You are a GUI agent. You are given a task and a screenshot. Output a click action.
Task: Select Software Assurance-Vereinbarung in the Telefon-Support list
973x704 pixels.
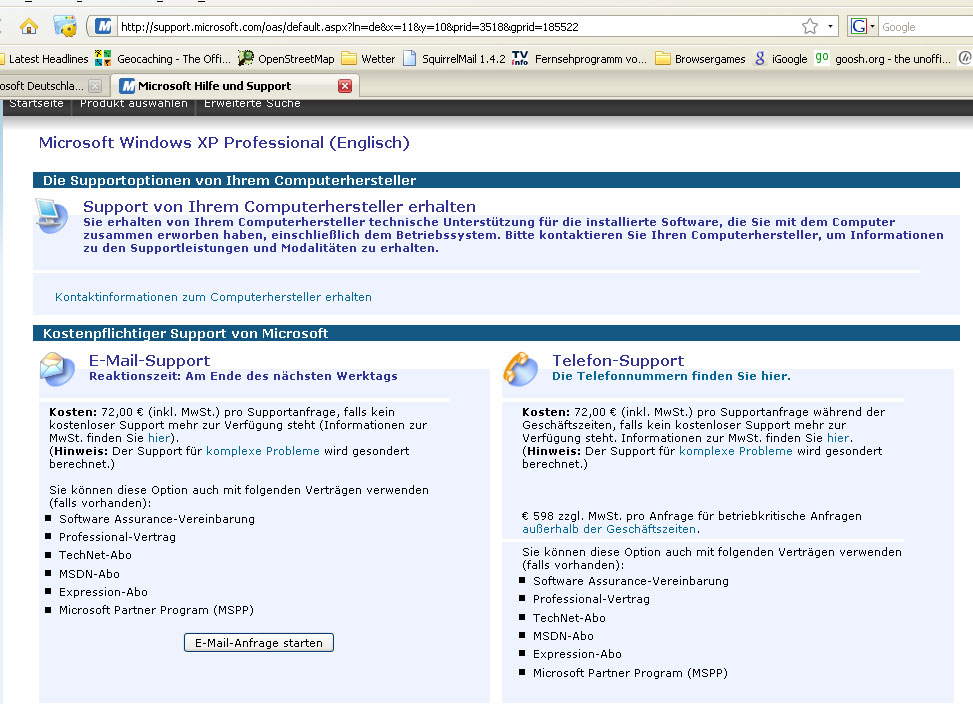tap(631, 581)
